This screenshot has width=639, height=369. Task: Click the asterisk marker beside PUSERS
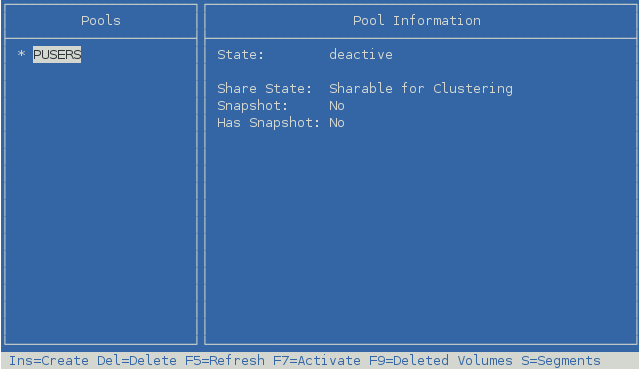pos(21,54)
